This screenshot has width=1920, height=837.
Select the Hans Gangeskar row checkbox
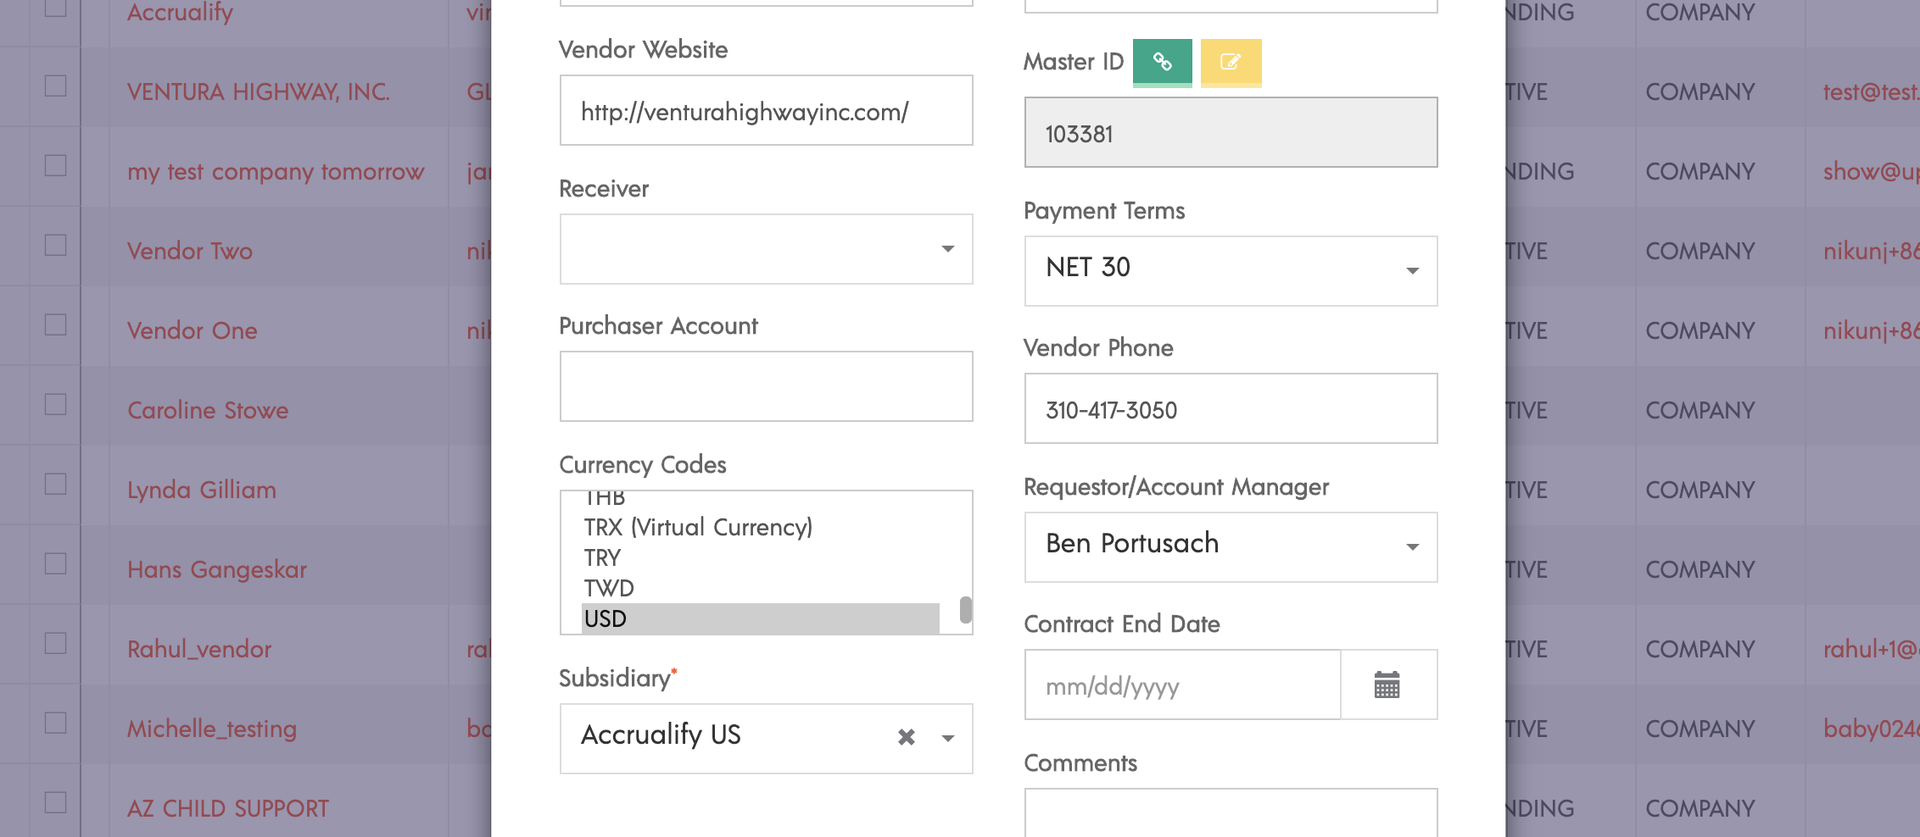[x=56, y=564]
